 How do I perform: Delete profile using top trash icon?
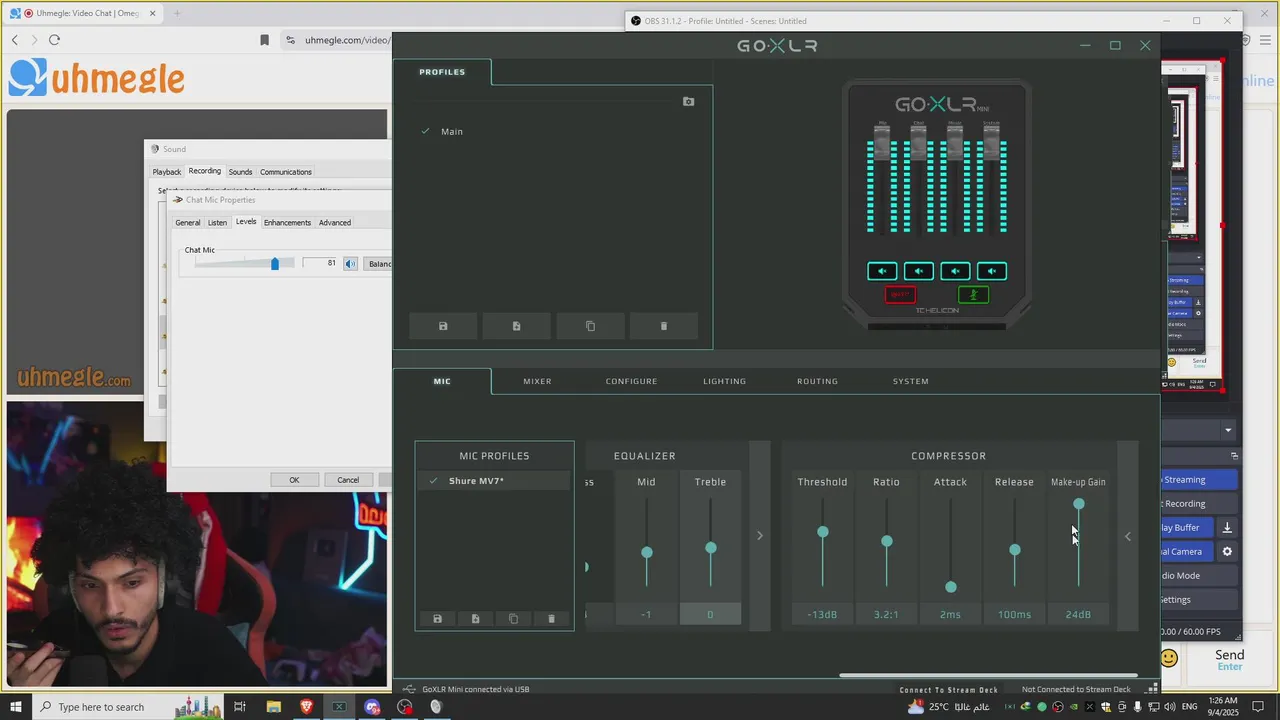click(663, 326)
